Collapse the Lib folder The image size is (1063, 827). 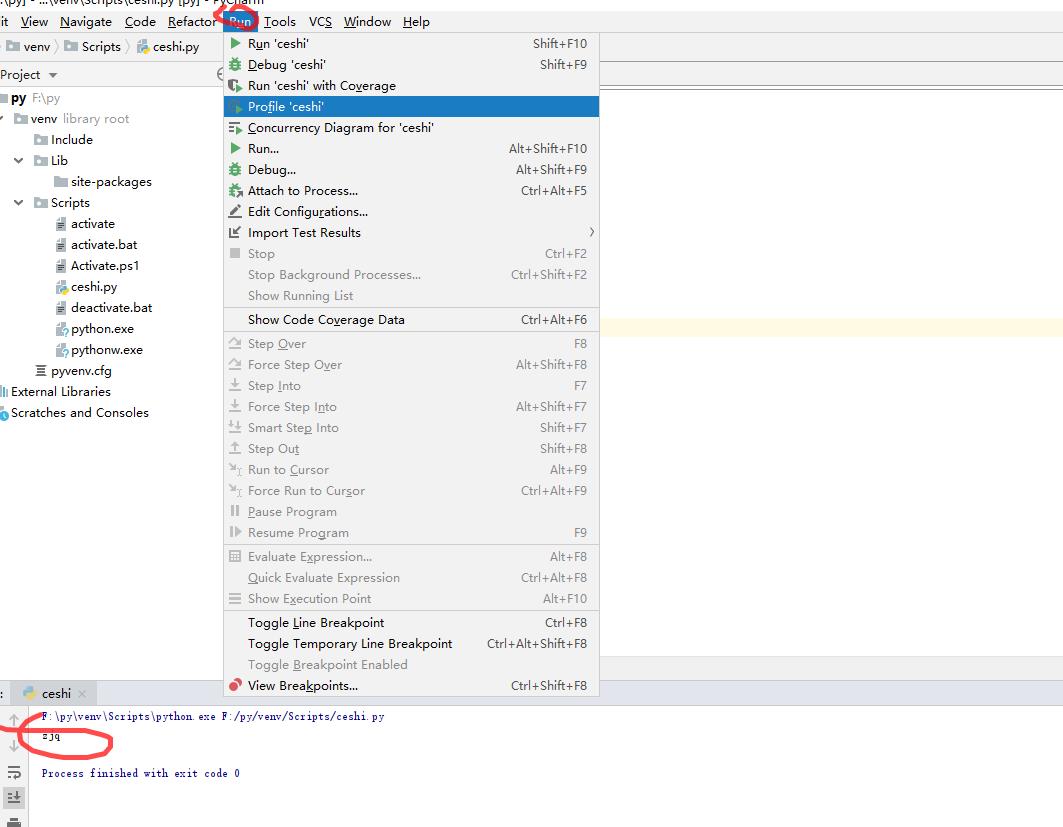(x=19, y=161)
